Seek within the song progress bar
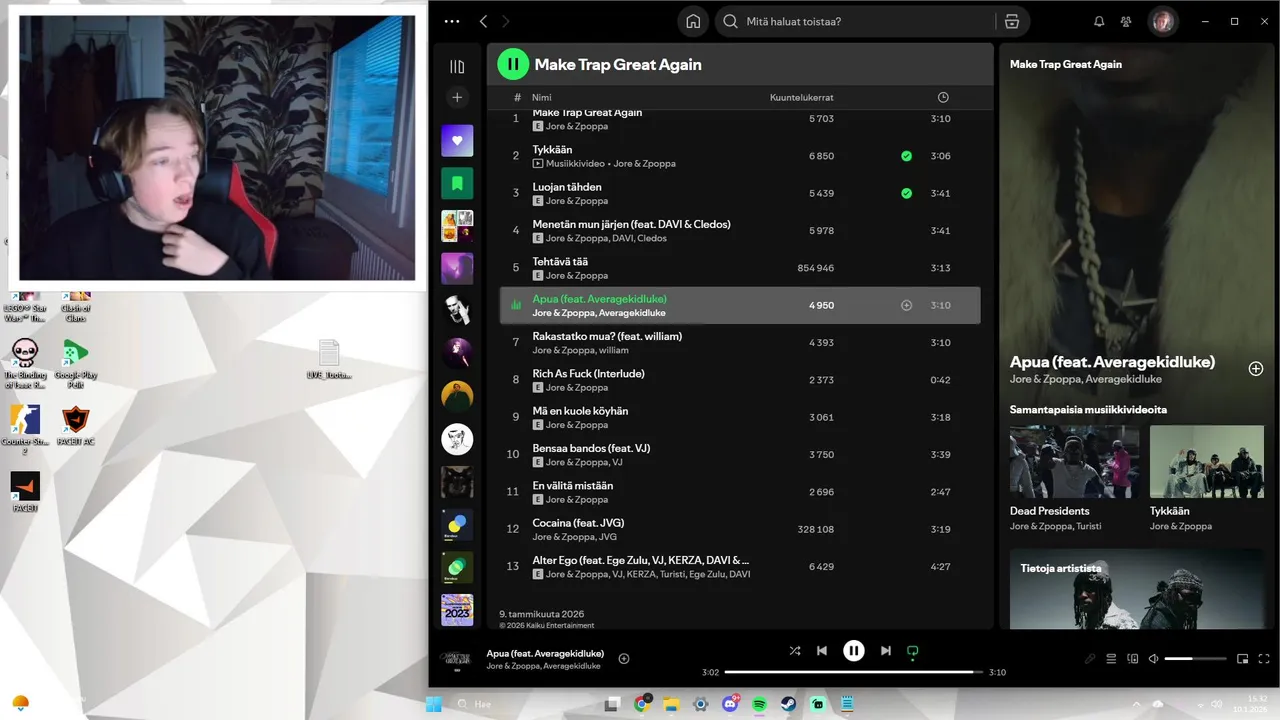The image size is (1280, 720). pos(853,672)
